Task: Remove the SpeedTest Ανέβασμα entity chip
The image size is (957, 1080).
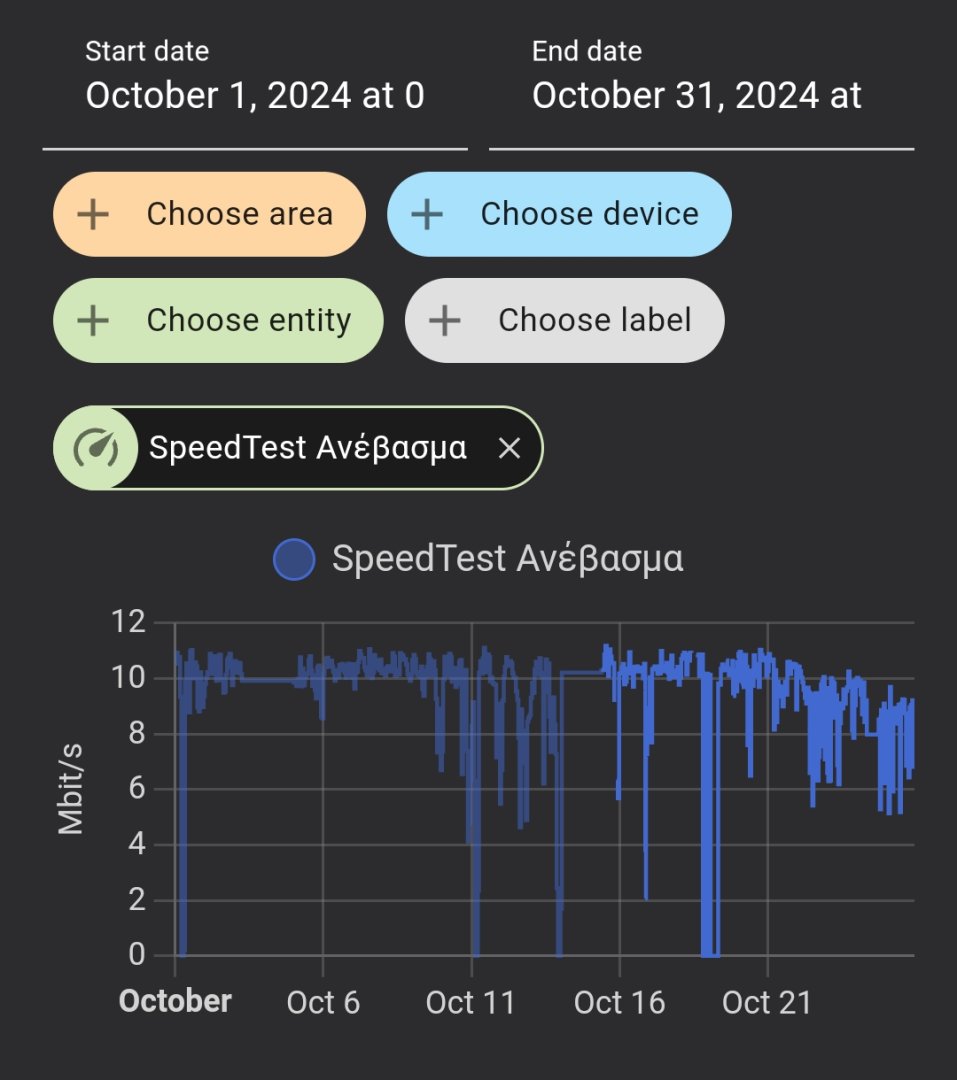Action: (509, 449)
